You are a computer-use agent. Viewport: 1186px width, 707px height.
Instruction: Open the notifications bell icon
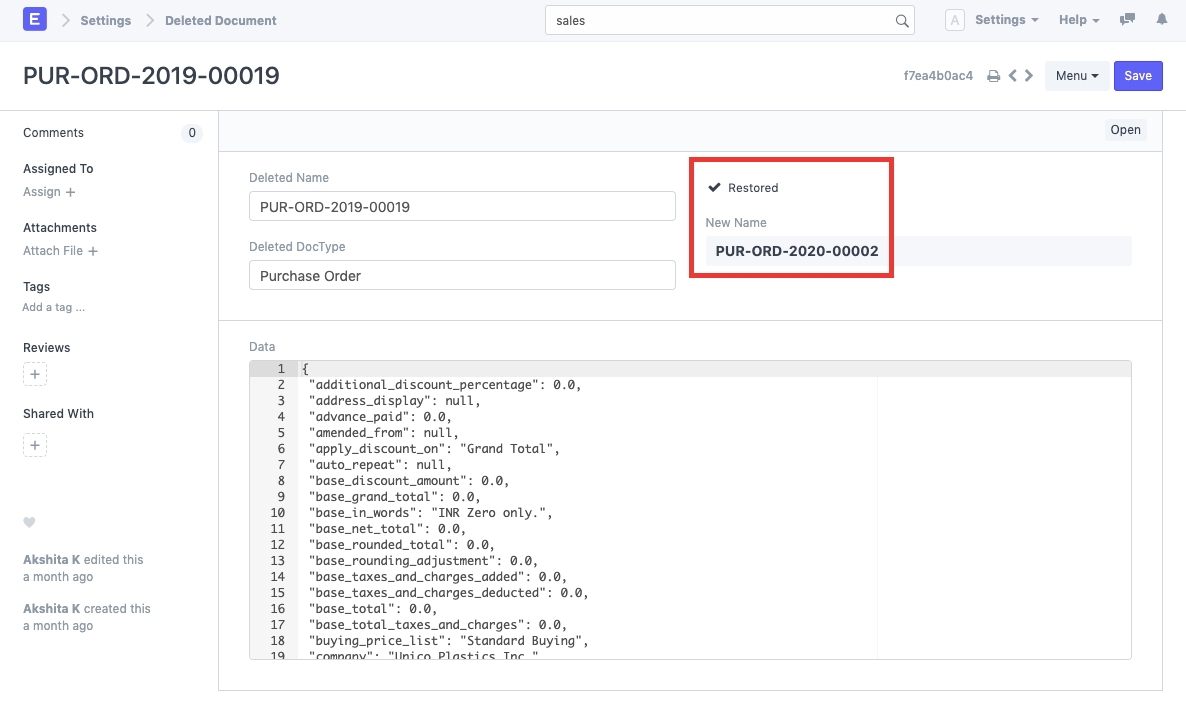click(x=1161, y=20)
